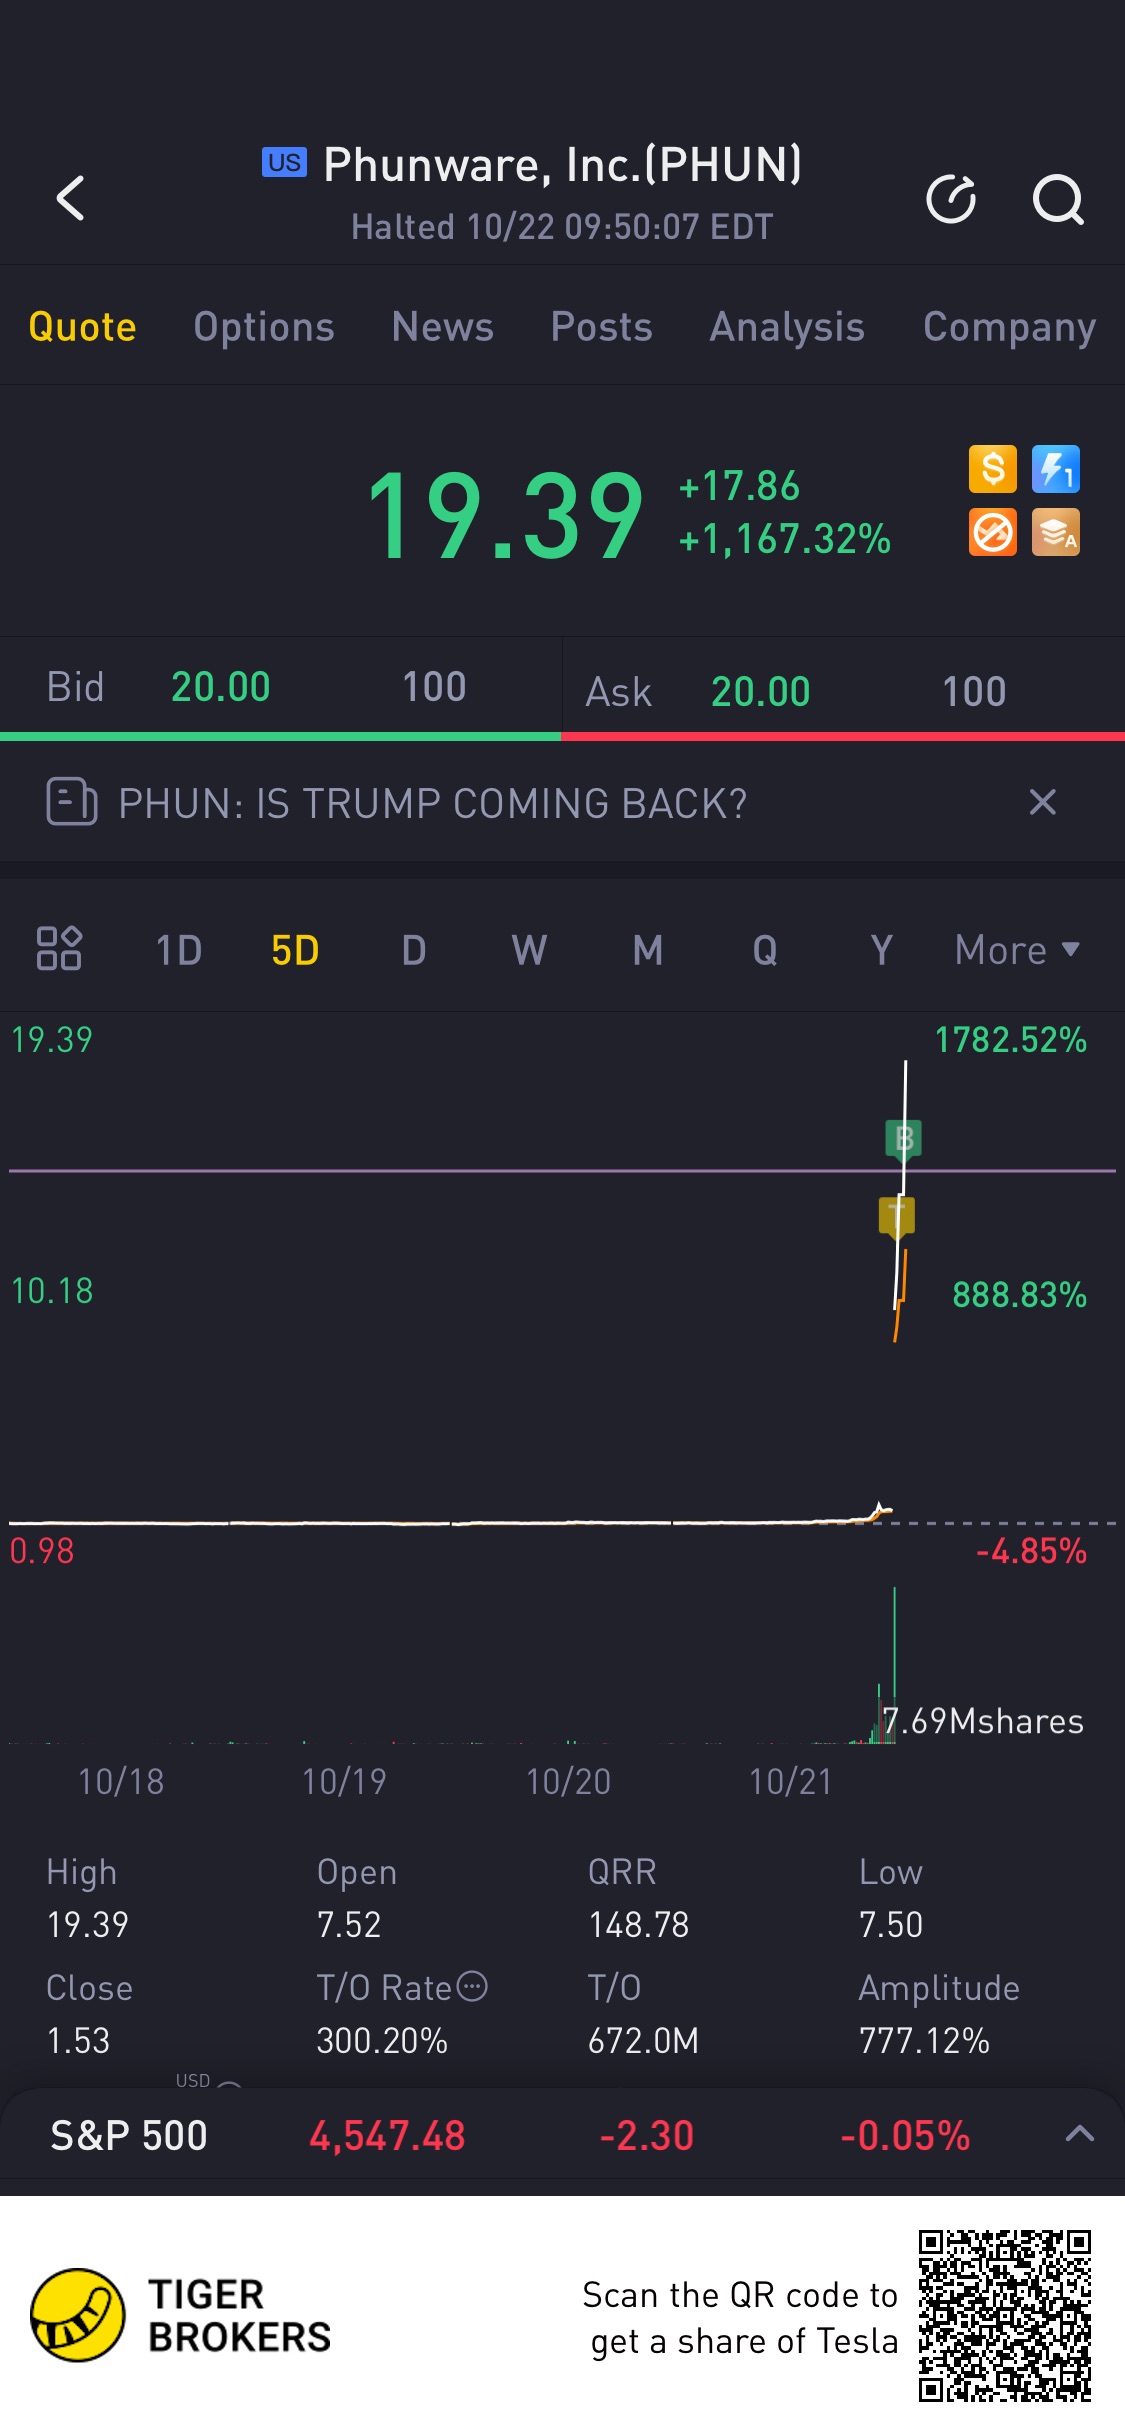Tap the refresh quote icon
Image resolution: width=1125 pixels, height=2436 pixels.
click(x=951, y=198)
